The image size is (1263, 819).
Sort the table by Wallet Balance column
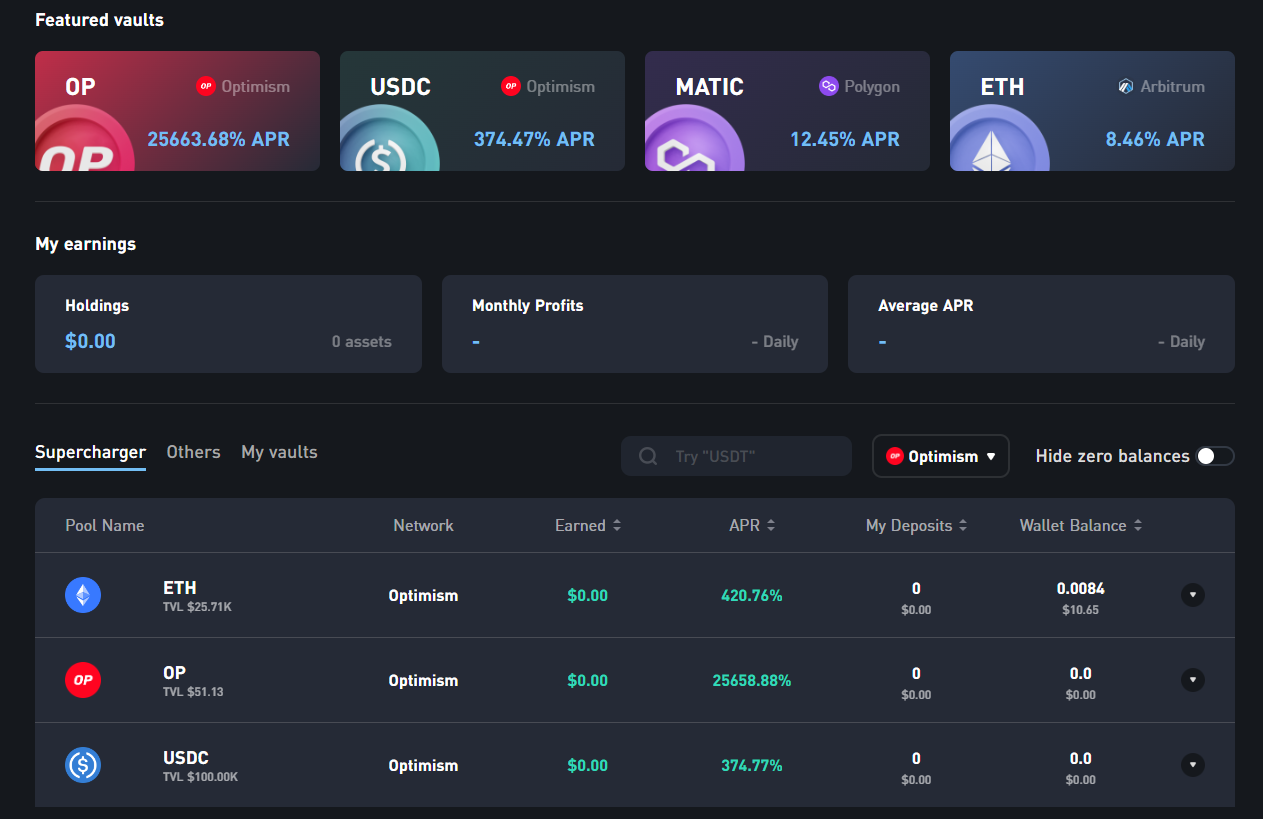[x=1080, y=525]
